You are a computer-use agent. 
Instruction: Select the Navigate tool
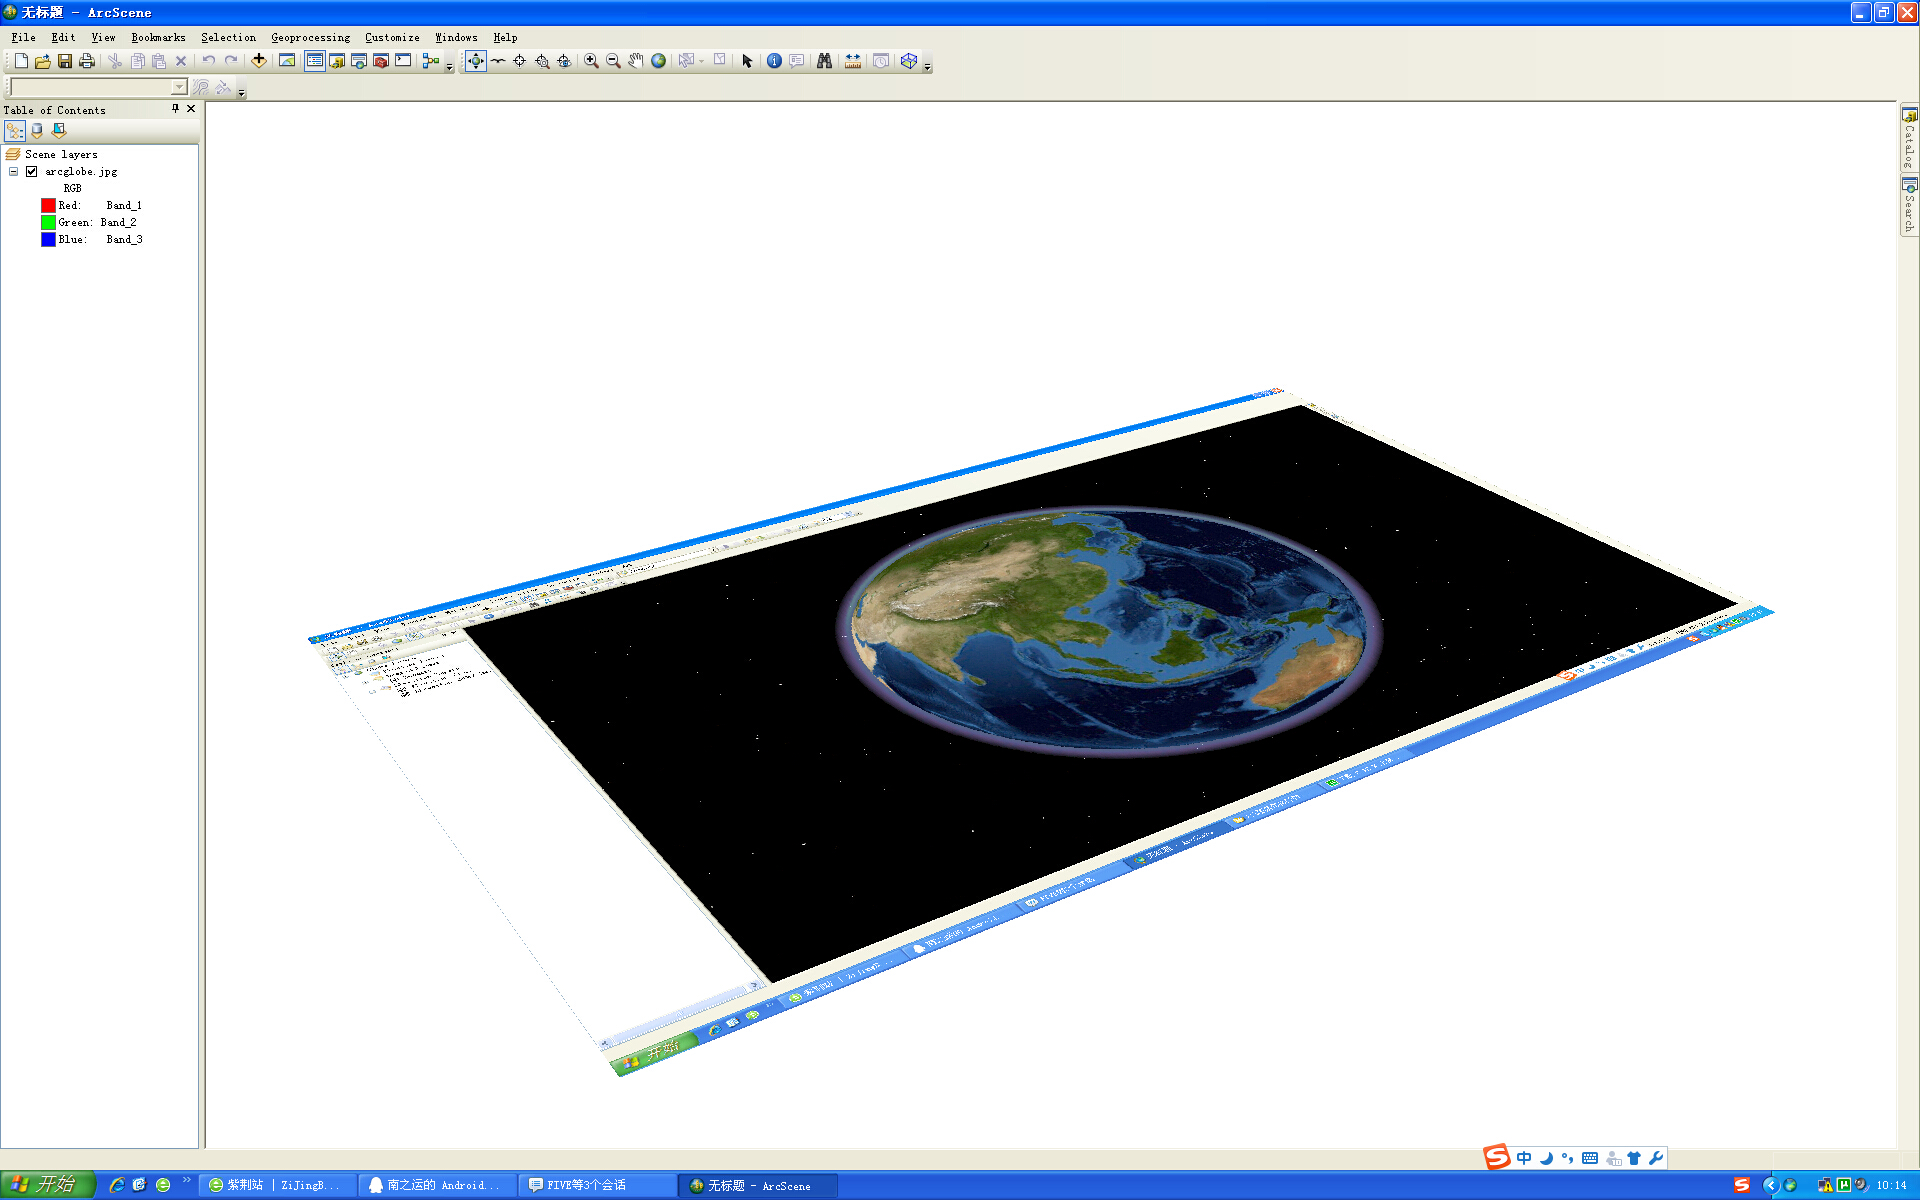476,61
